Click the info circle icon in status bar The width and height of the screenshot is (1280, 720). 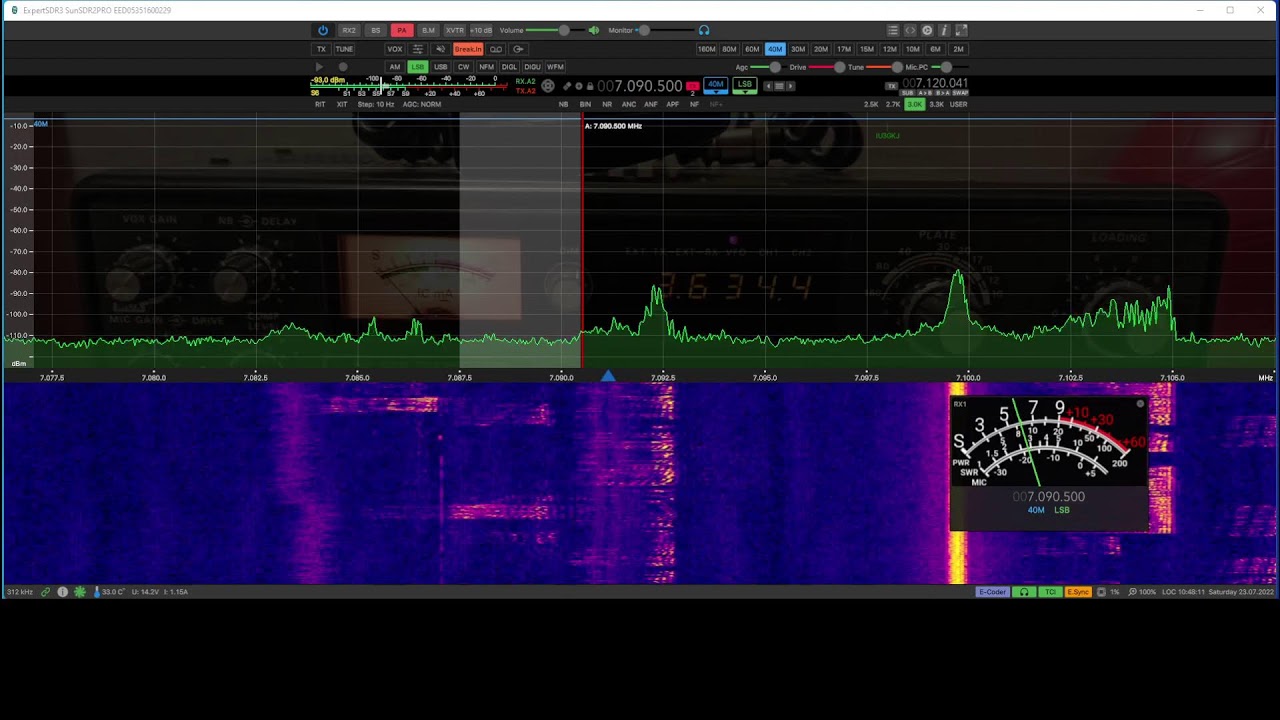pyautogui.click(x=62, y=592)
